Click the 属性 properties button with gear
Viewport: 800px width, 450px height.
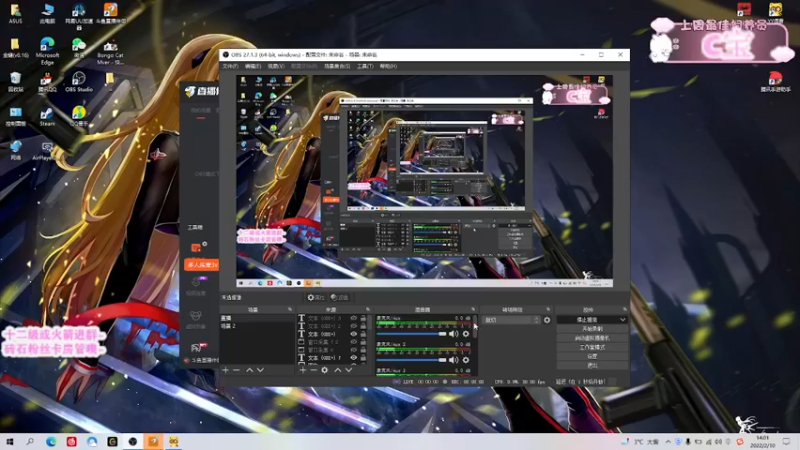315,297
